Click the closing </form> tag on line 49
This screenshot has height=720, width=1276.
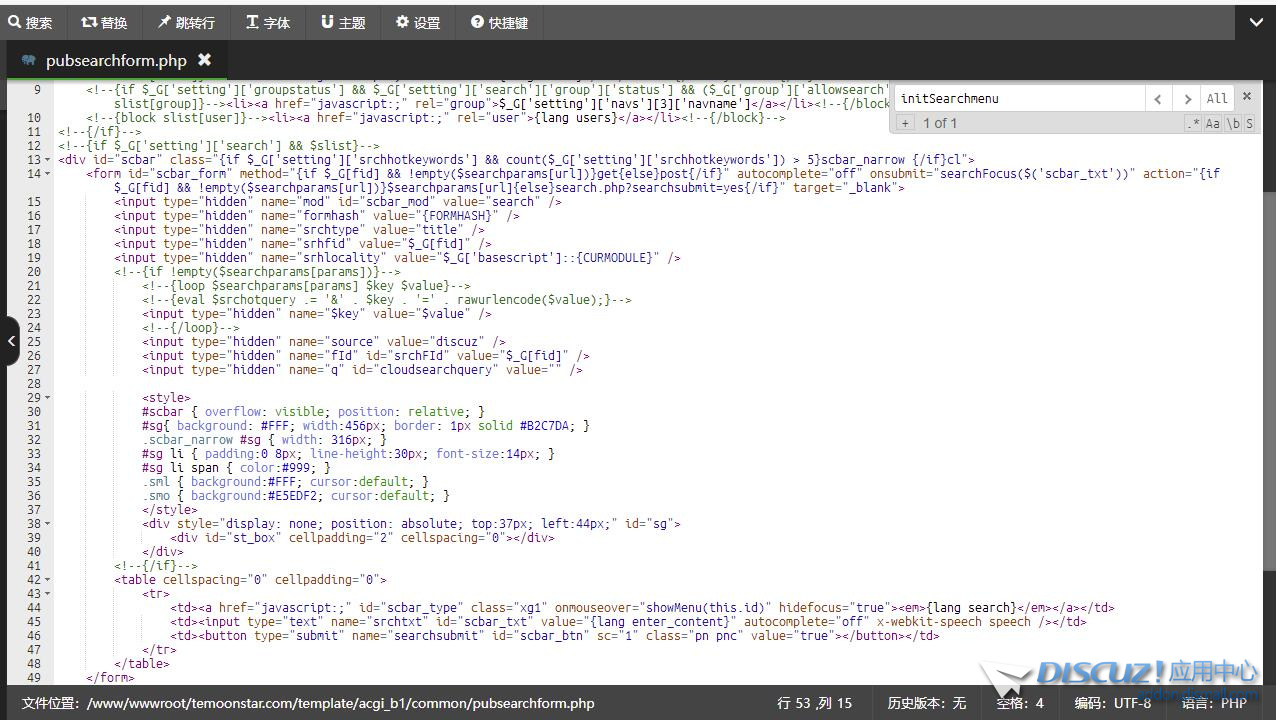click(110, 678)
